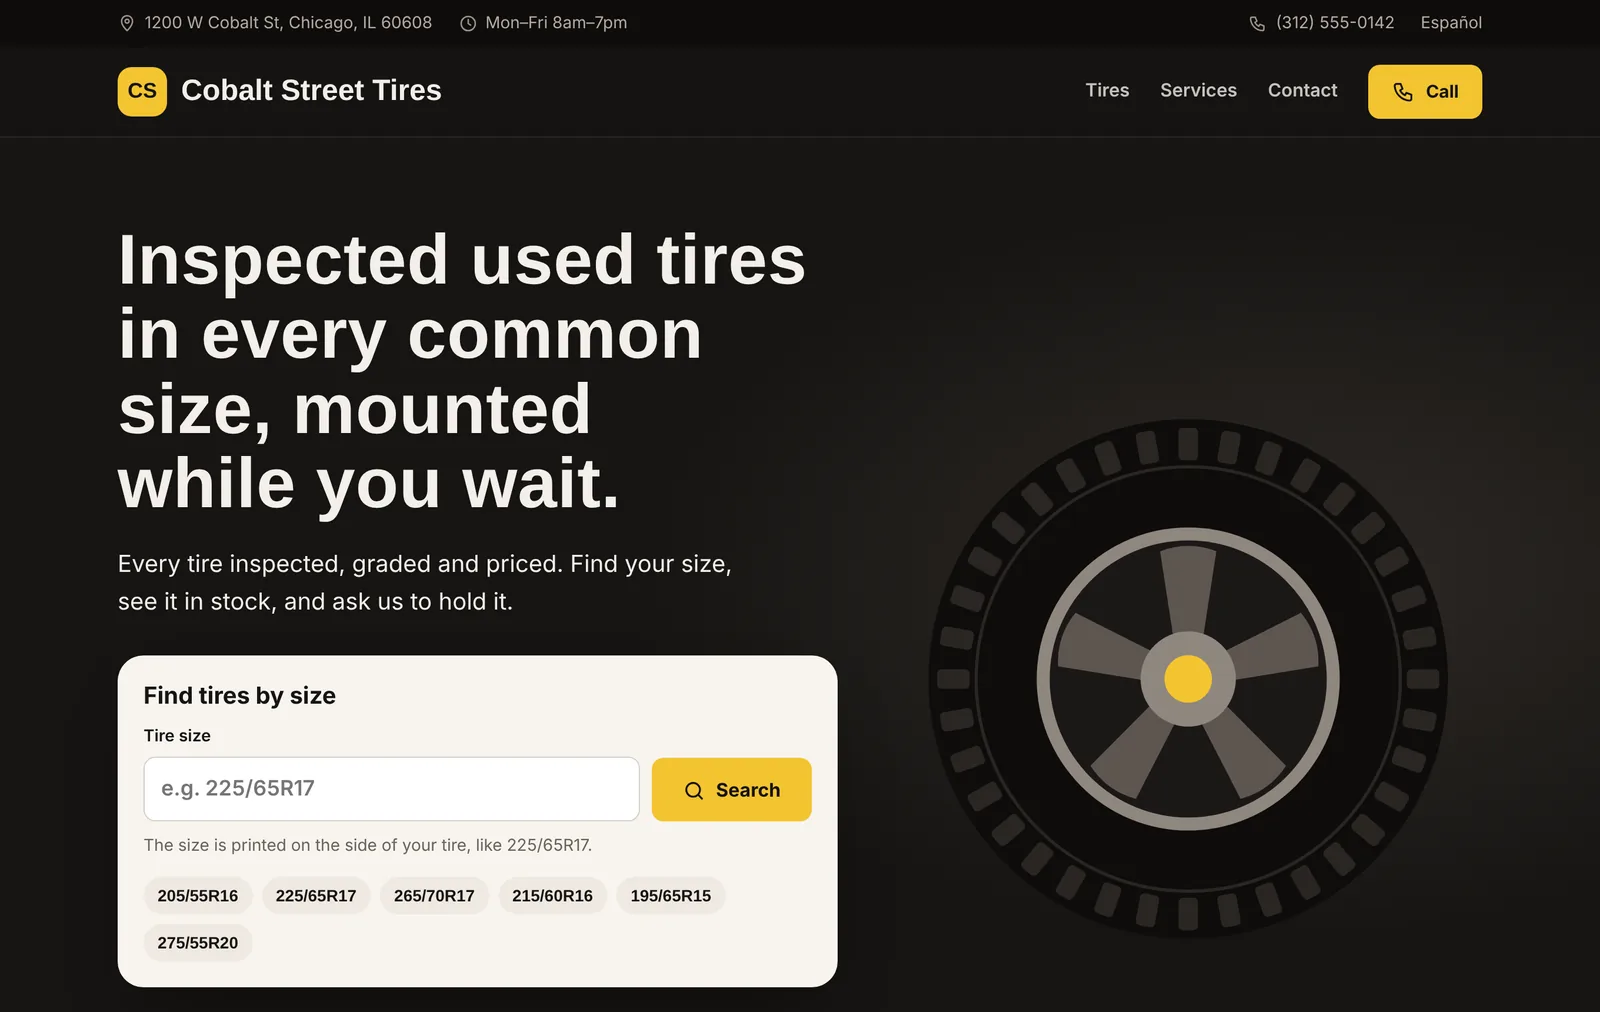Click the Tire size field label
The width and height of the screenshot is (1600, 1012).
pyautogui.click(x=177, y=736)
